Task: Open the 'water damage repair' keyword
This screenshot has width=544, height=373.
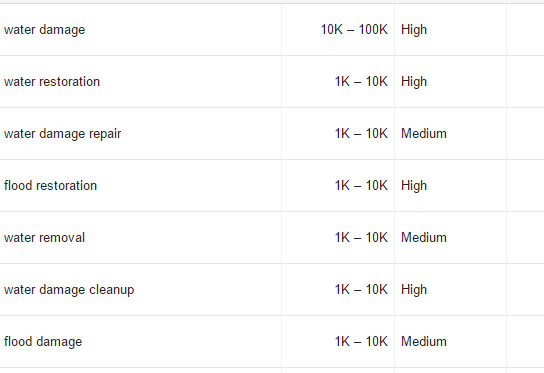Action: click(62, 134)
